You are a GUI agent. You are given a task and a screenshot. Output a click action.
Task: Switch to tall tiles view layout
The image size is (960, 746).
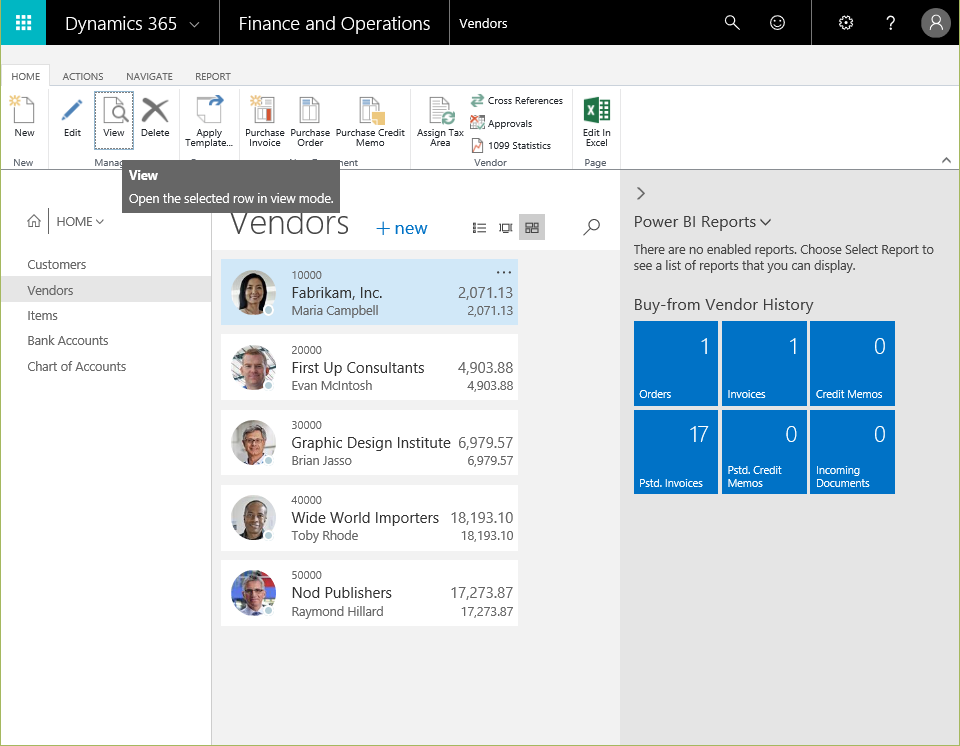point(506,228)
